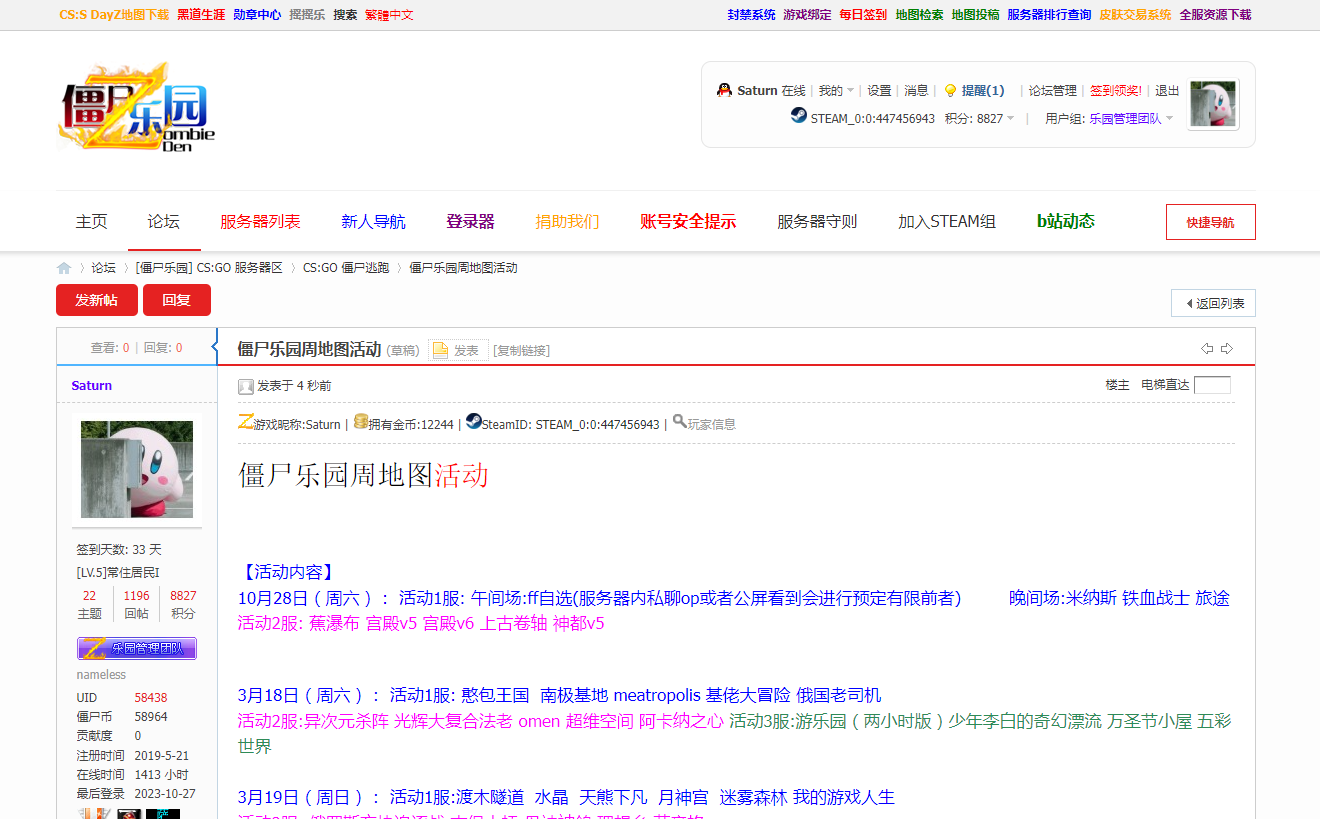
Task: Select the 论坛 nav tab
Action: pyautogui.click(x=164, y=222)
